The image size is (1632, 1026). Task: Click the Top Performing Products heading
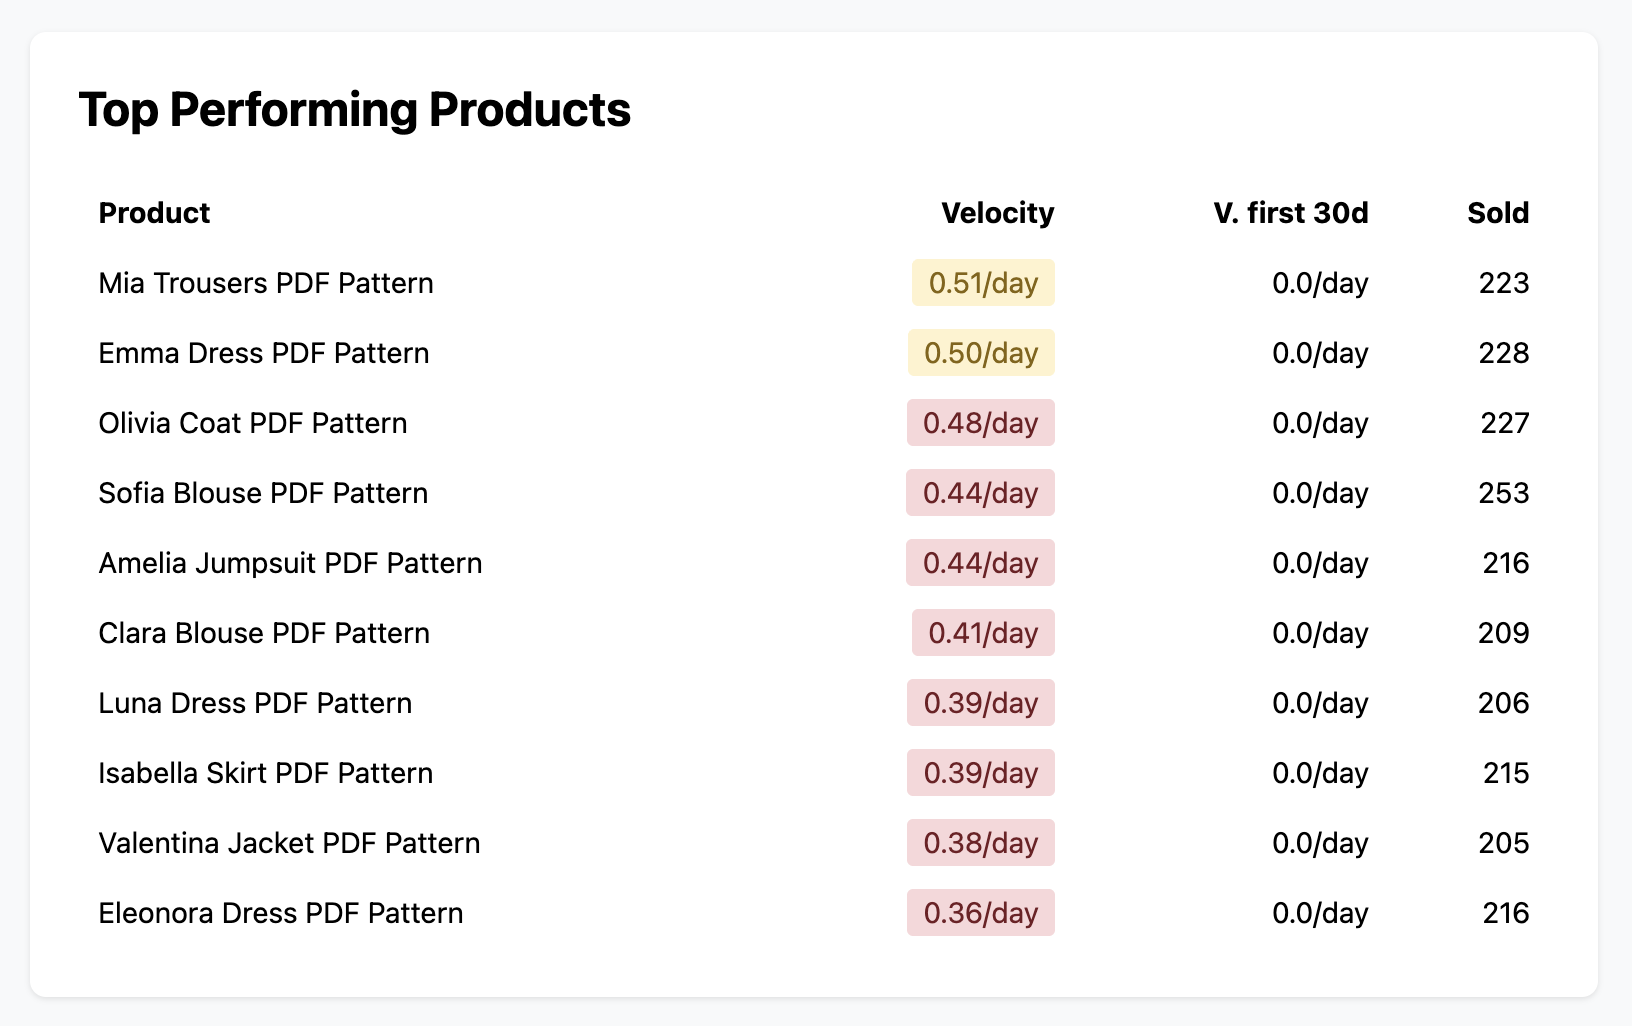click(354, 110)
